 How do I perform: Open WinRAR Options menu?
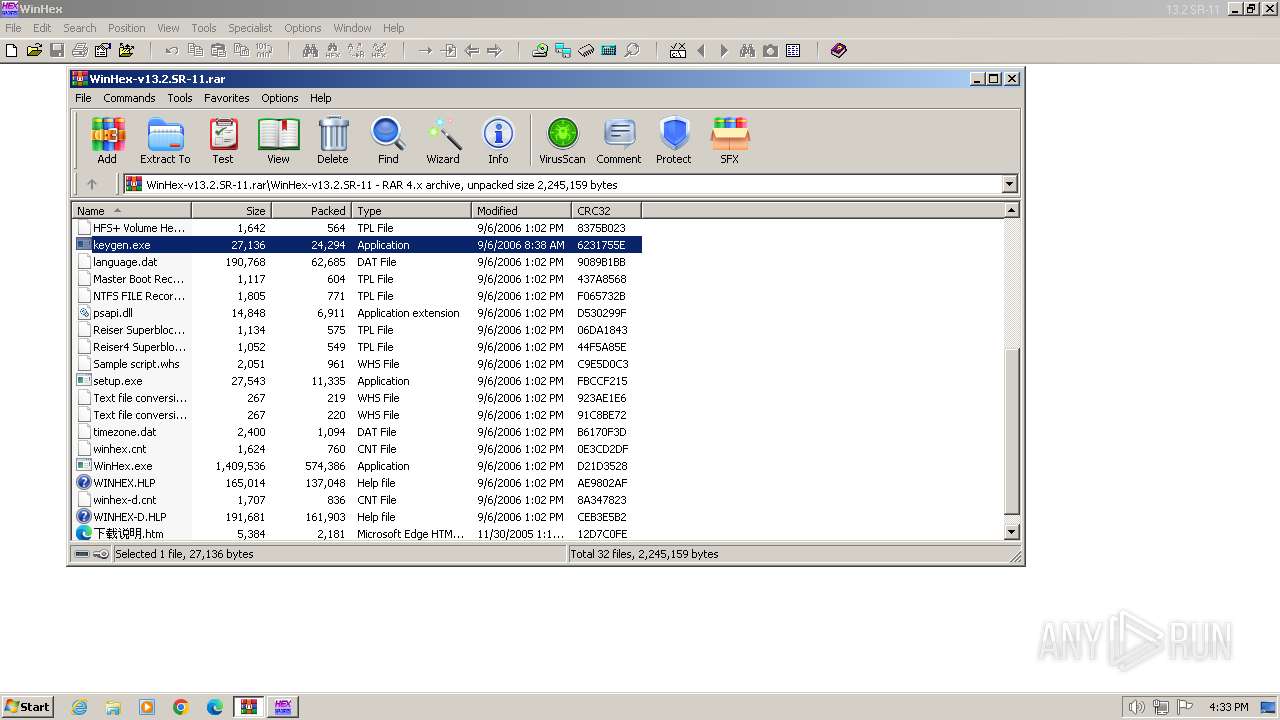pos(280,98)
